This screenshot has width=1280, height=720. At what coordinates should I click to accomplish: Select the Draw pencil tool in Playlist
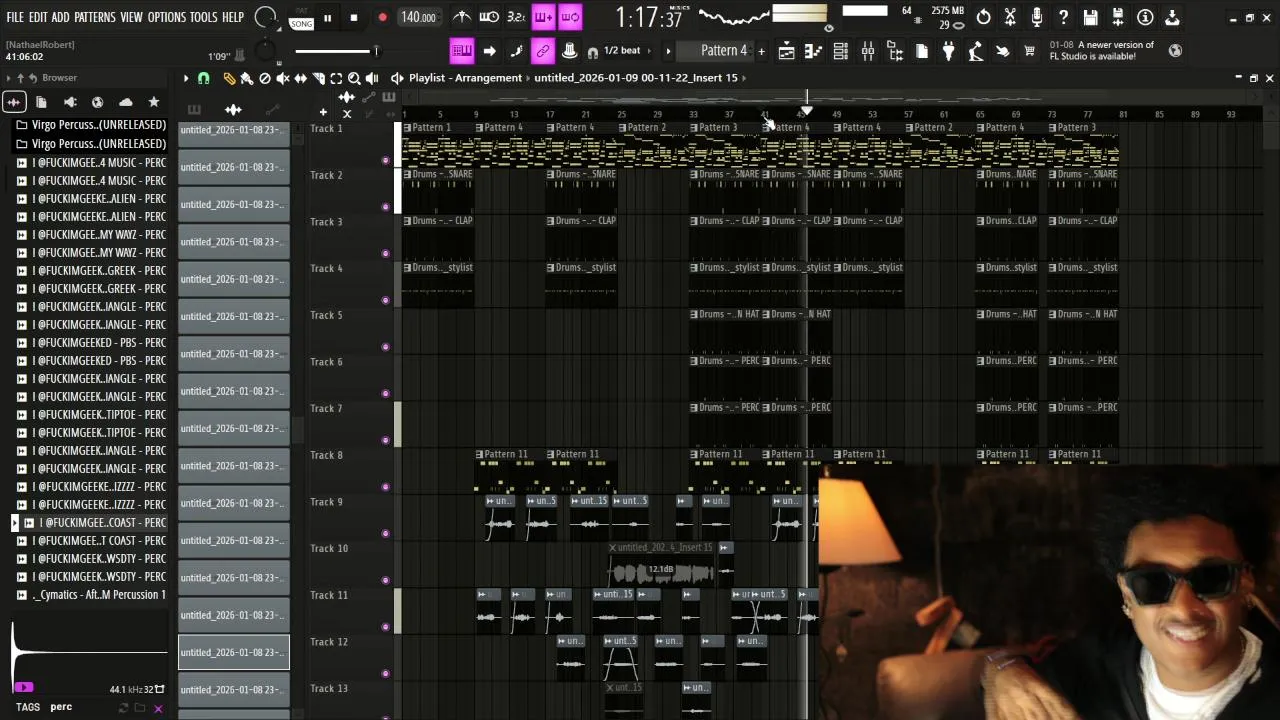tap(229, 78)
